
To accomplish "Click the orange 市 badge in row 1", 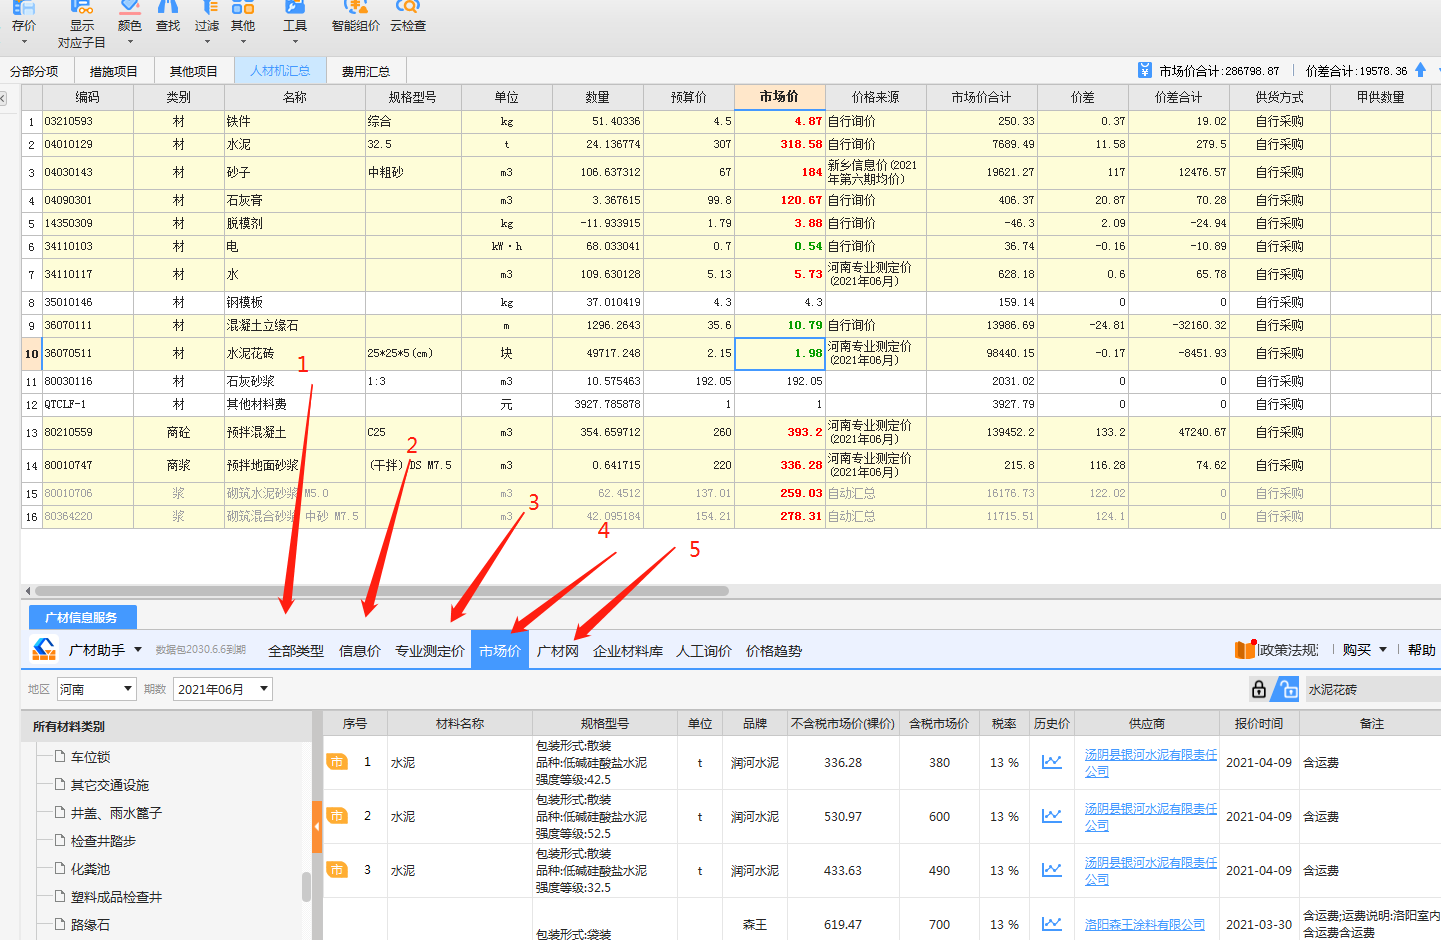I will pos(337,762).
